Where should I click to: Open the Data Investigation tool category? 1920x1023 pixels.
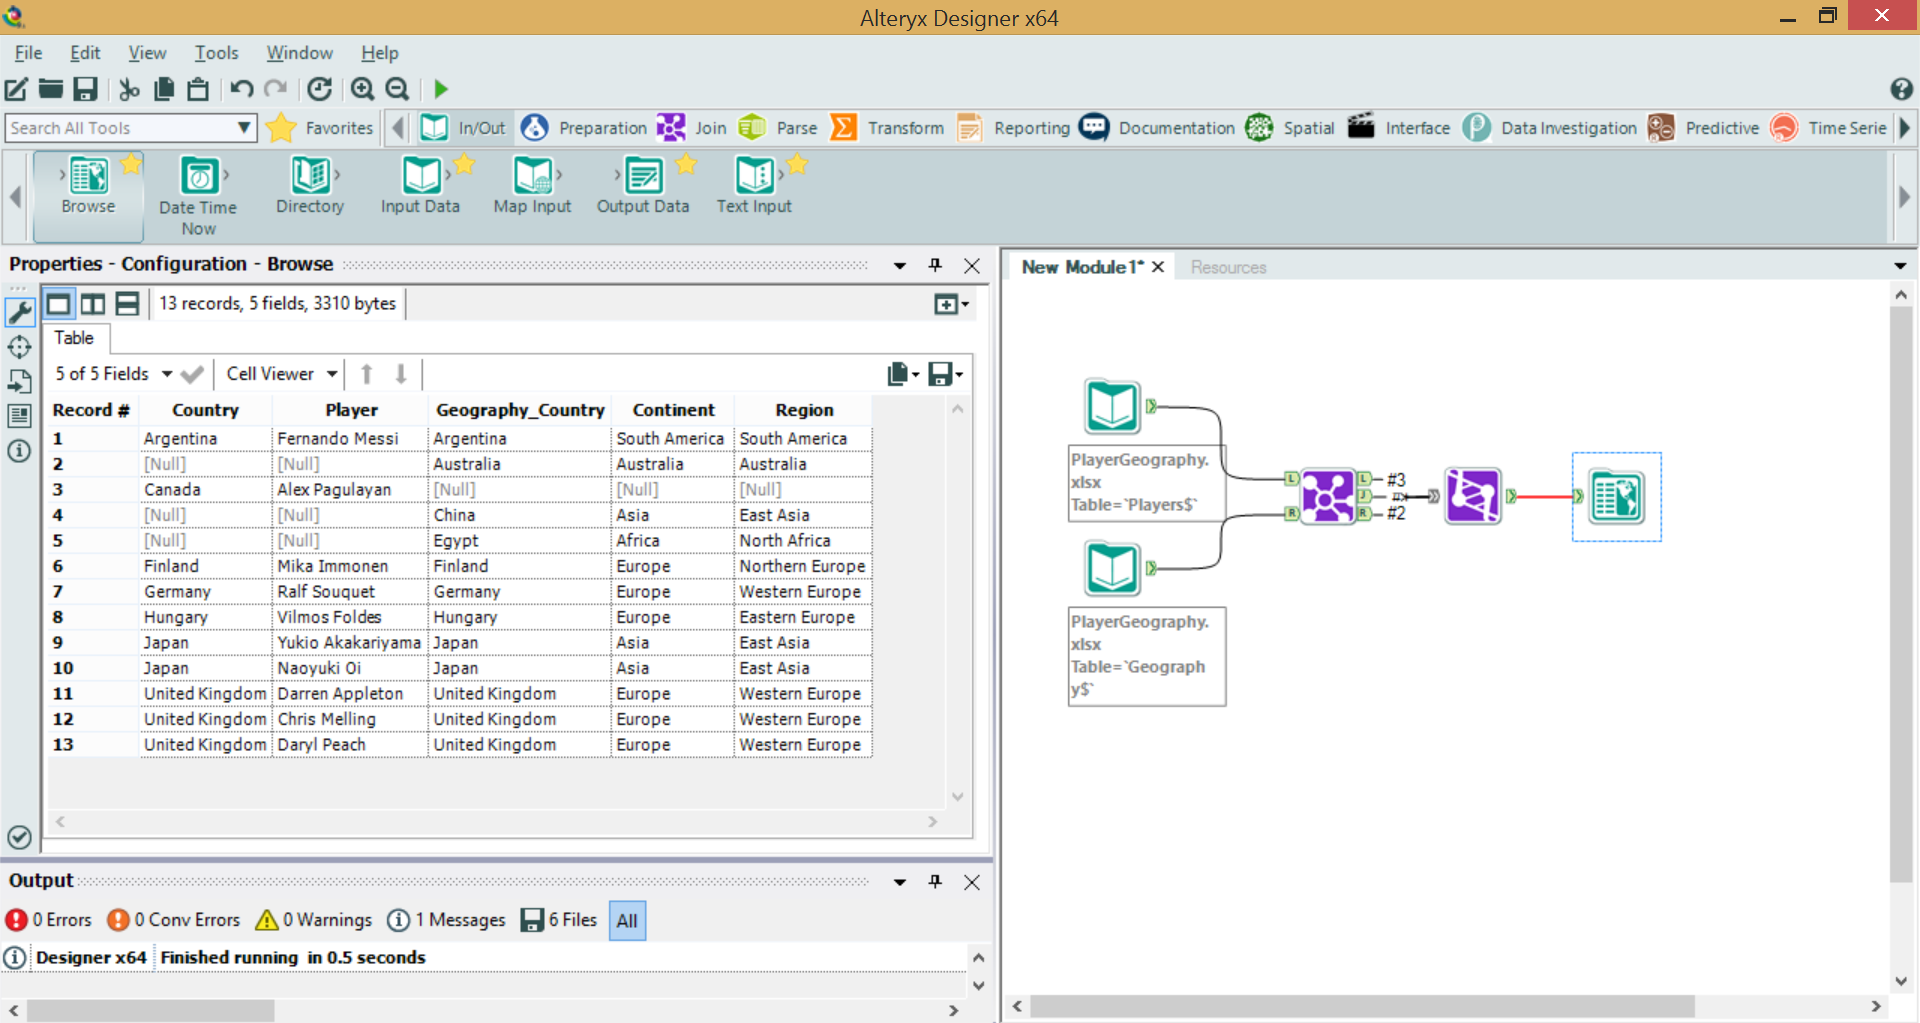click(1551, 128)
